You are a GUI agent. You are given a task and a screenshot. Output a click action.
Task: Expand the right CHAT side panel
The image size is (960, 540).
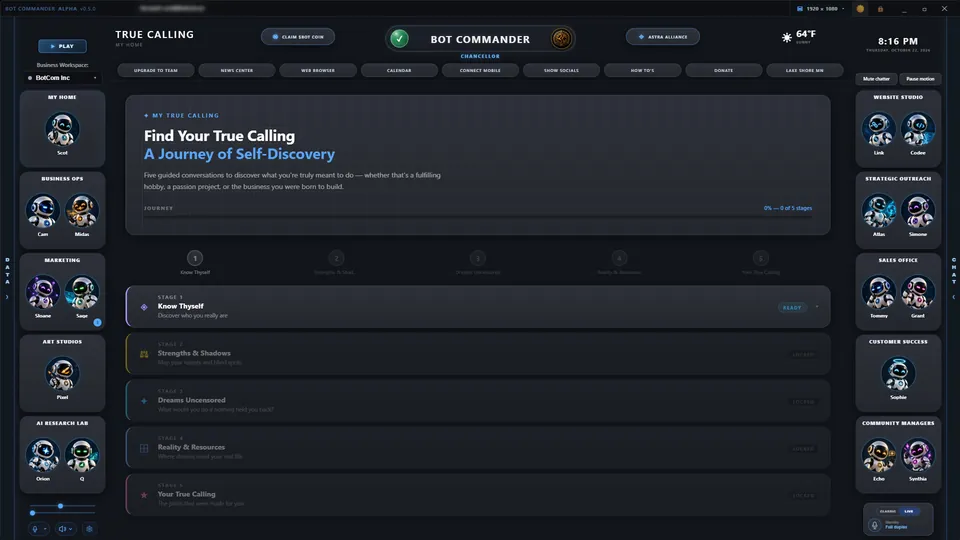(953, 279)
